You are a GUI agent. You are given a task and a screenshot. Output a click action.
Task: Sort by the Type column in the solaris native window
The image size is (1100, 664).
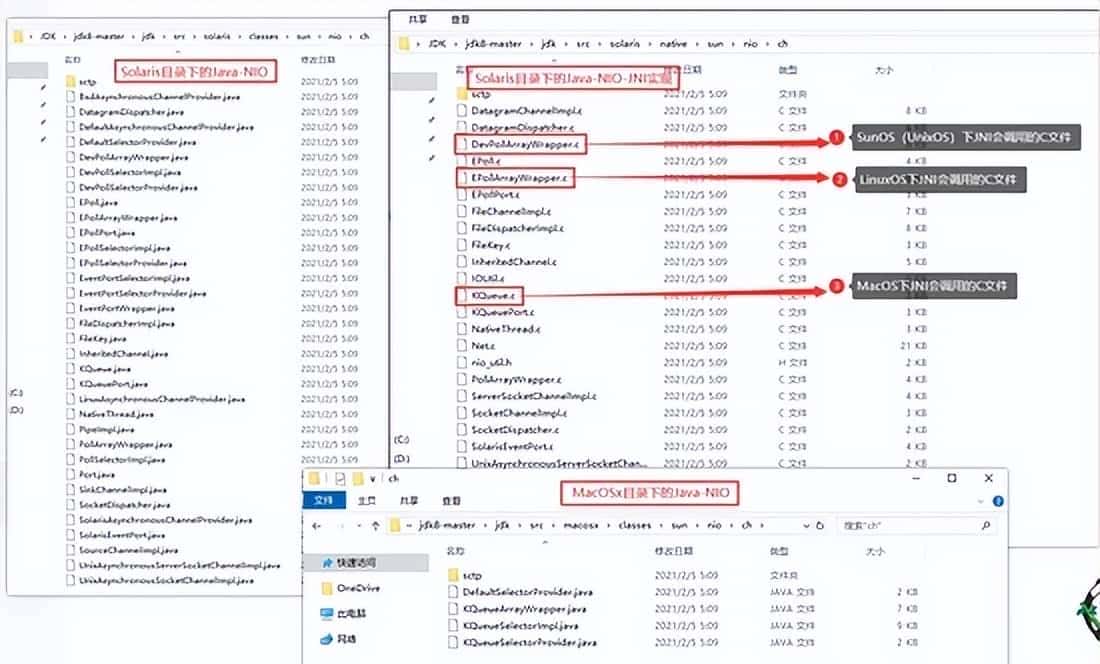[787, 70]
